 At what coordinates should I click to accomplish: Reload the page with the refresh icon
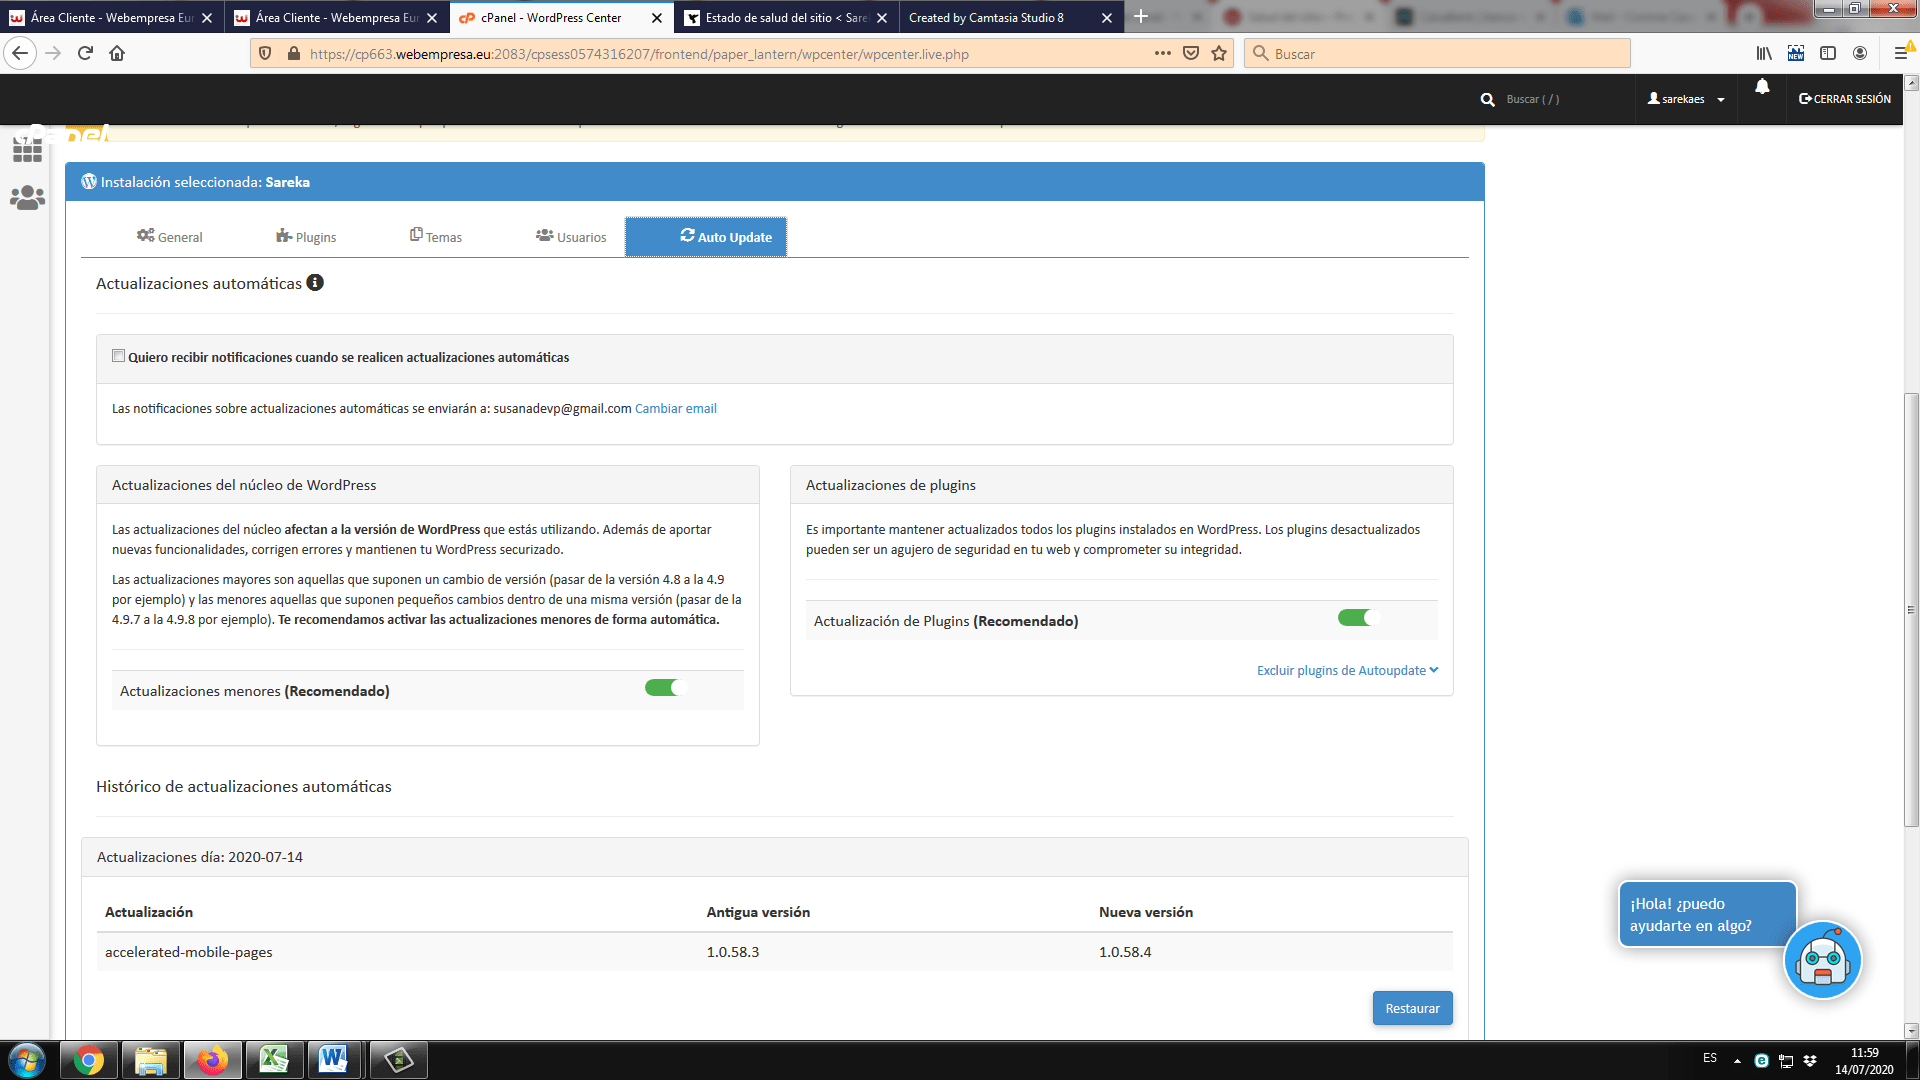[85, 53]
